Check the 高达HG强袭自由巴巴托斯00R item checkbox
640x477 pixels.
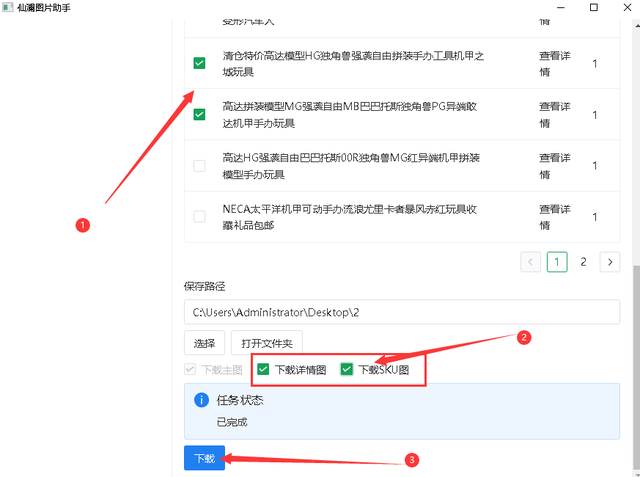coord(199,165)
